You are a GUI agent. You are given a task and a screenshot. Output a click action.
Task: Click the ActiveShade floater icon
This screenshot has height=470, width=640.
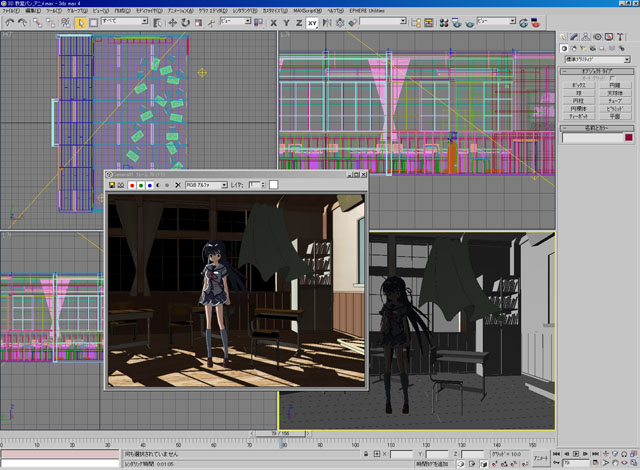point(536,23)
